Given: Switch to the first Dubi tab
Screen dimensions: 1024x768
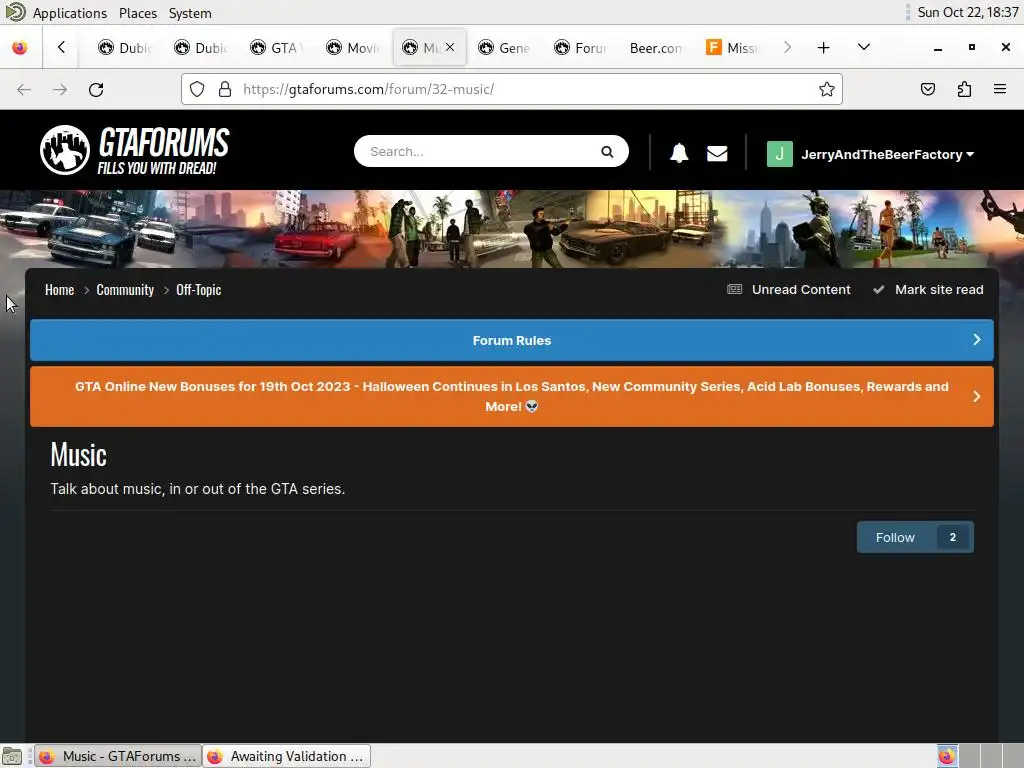Looking at the screenshot, I should click(124, 48).
